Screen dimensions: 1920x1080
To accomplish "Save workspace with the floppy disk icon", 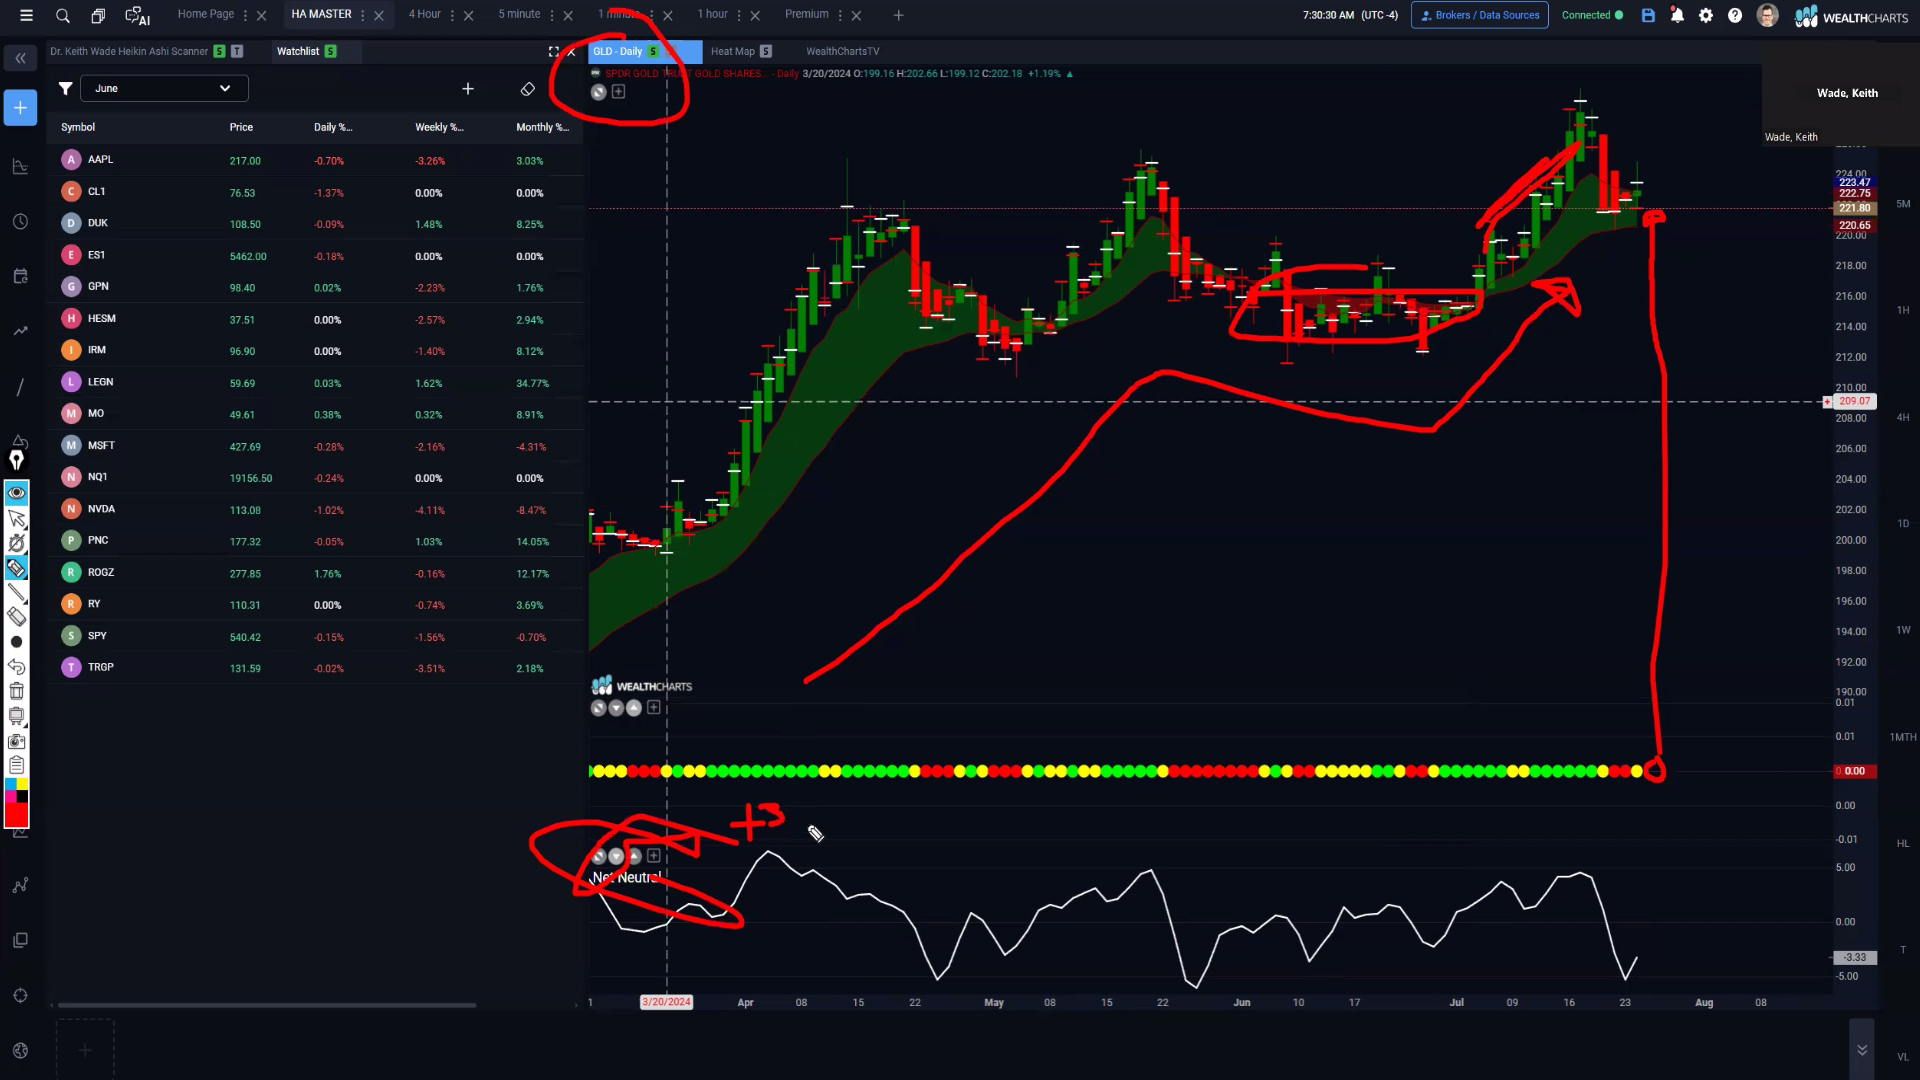I will pyautogui.click(x=1648, y=15).
